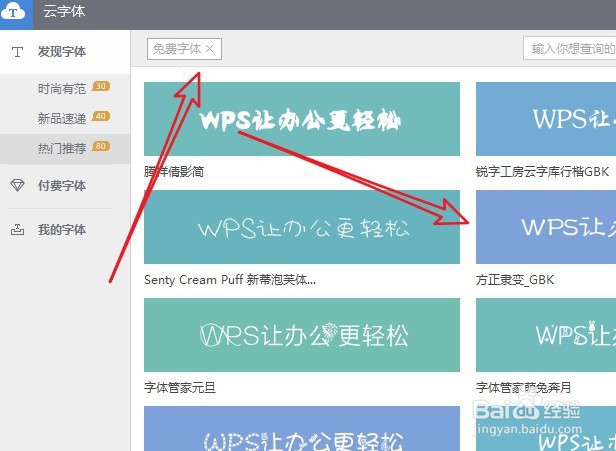Remove the 免费字体 filter tag with X
616x451 pixels.
[x=210, y=49]
